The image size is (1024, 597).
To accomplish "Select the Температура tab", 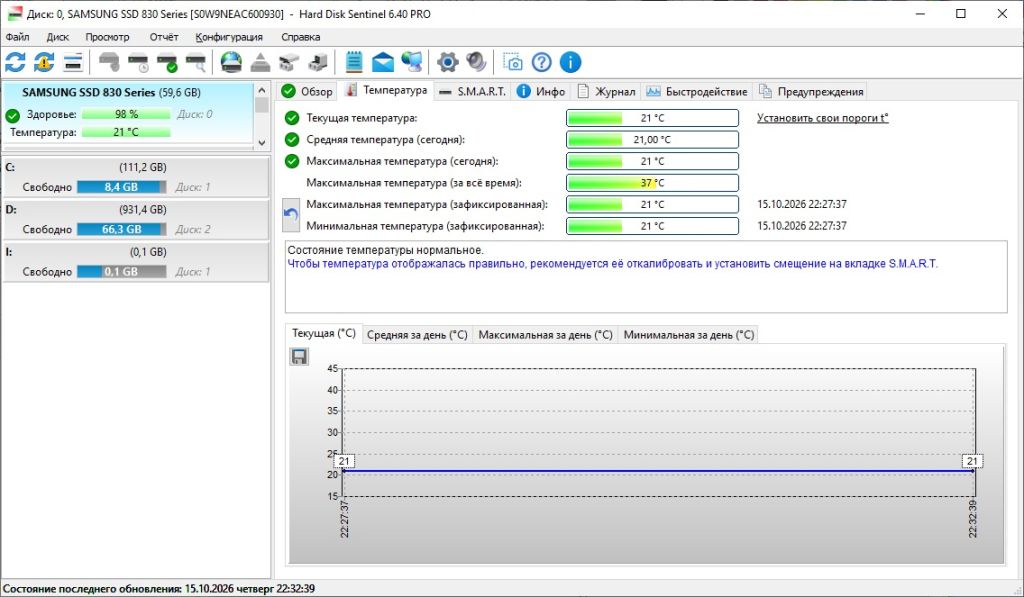I will [387, 90].
